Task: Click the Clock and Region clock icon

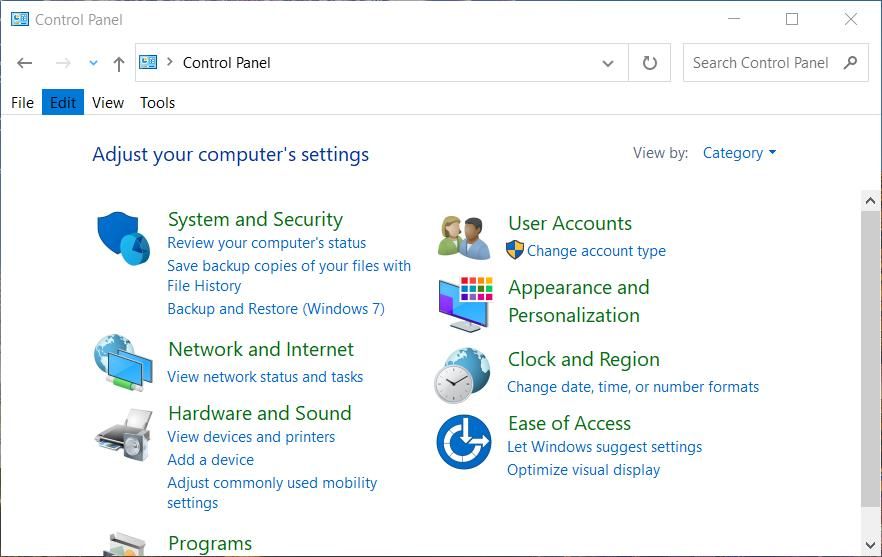Action: point(462,375)
